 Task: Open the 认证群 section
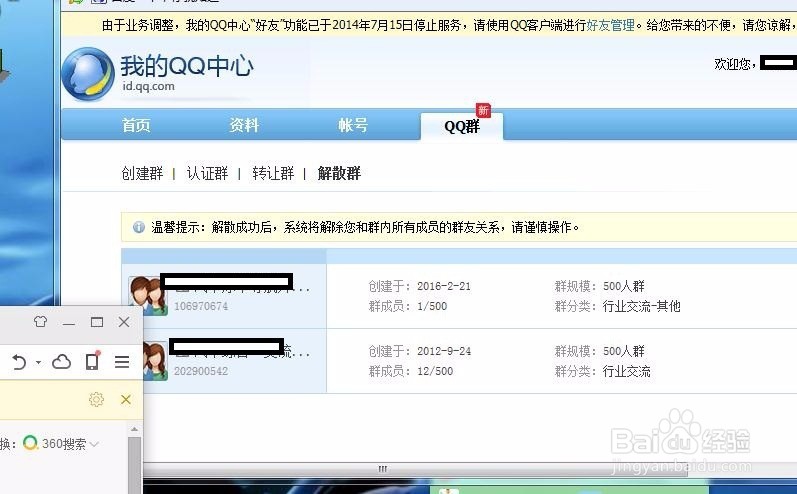coord(207,173)
